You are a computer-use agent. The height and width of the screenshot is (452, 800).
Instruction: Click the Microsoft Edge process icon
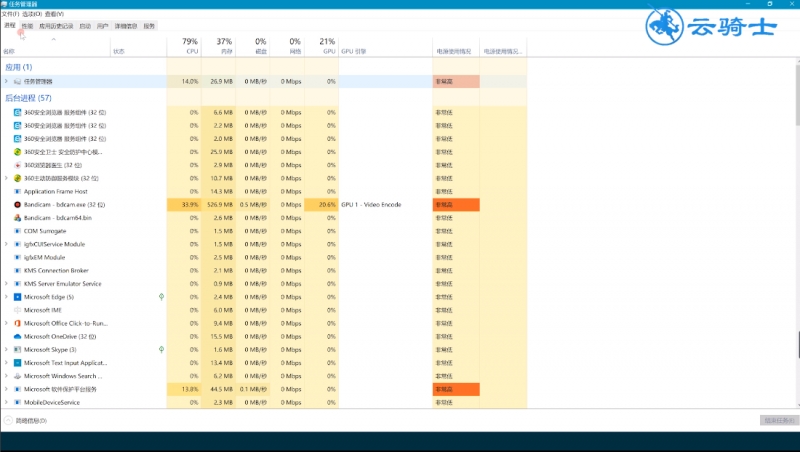(x=17, y=297)
